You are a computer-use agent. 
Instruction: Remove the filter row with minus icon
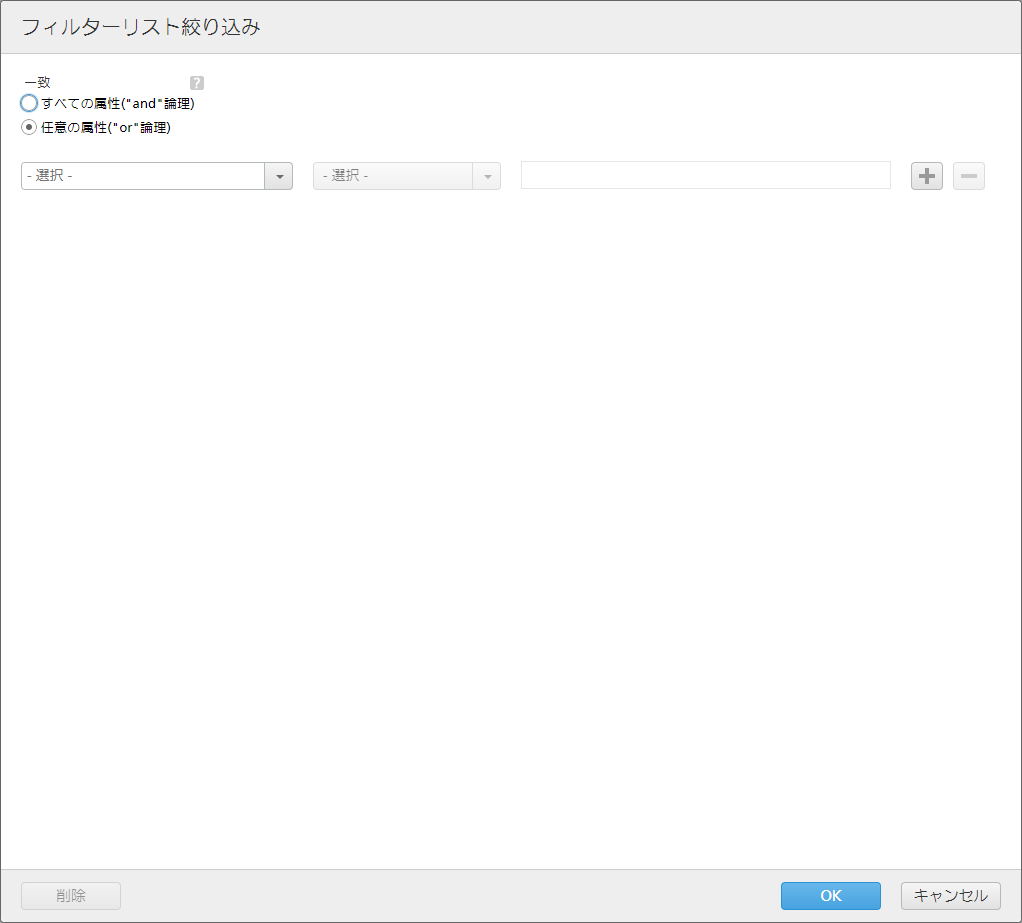(968, 176)
